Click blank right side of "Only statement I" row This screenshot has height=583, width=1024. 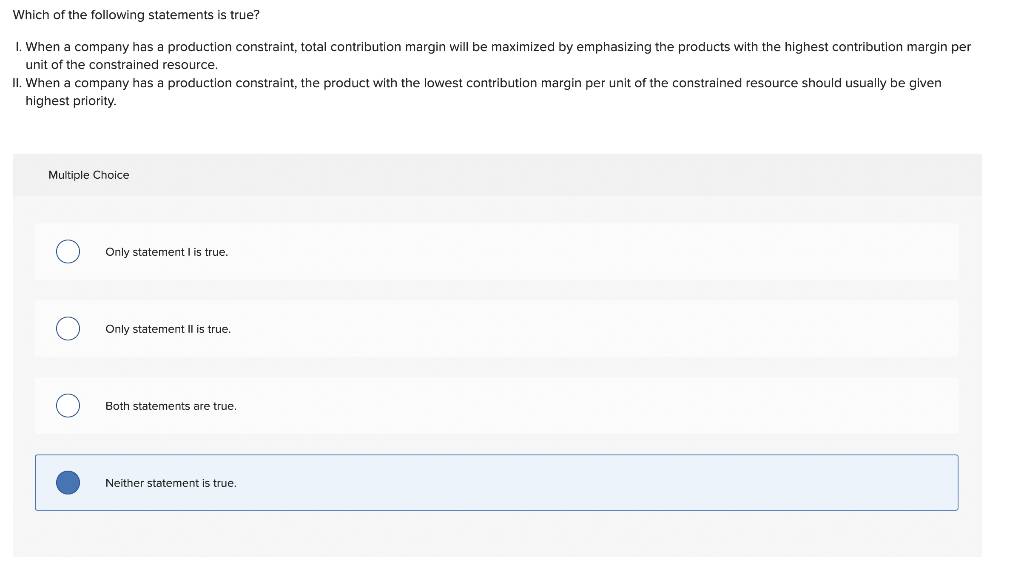click(700, 252)
